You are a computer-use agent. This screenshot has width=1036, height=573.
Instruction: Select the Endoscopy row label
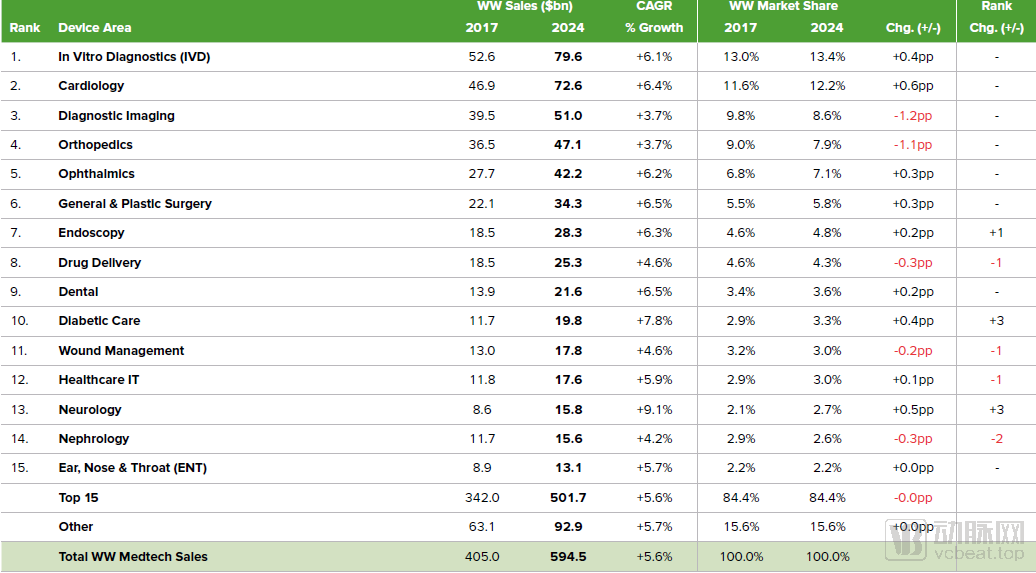pyautogui.click(x=91, y=233)
